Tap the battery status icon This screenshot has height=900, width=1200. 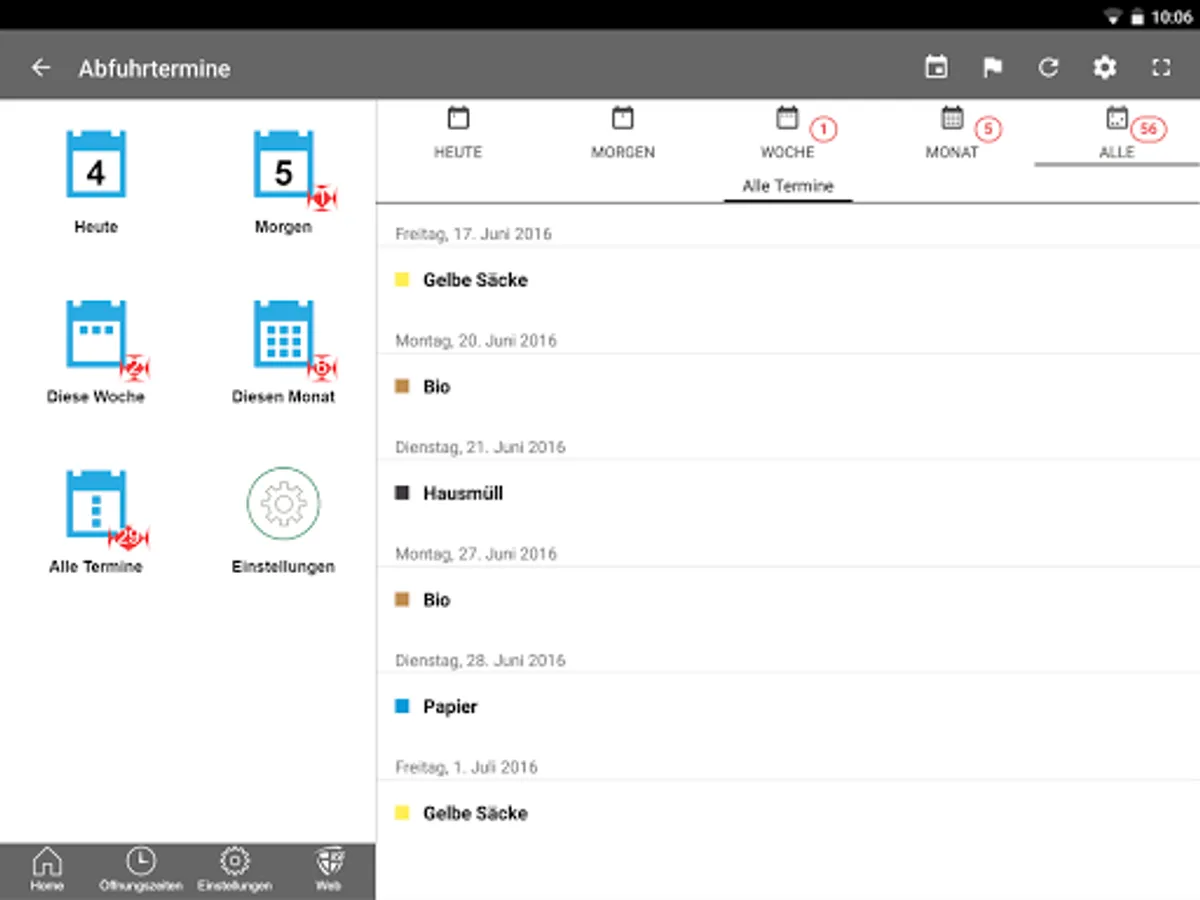(1137, 17)
